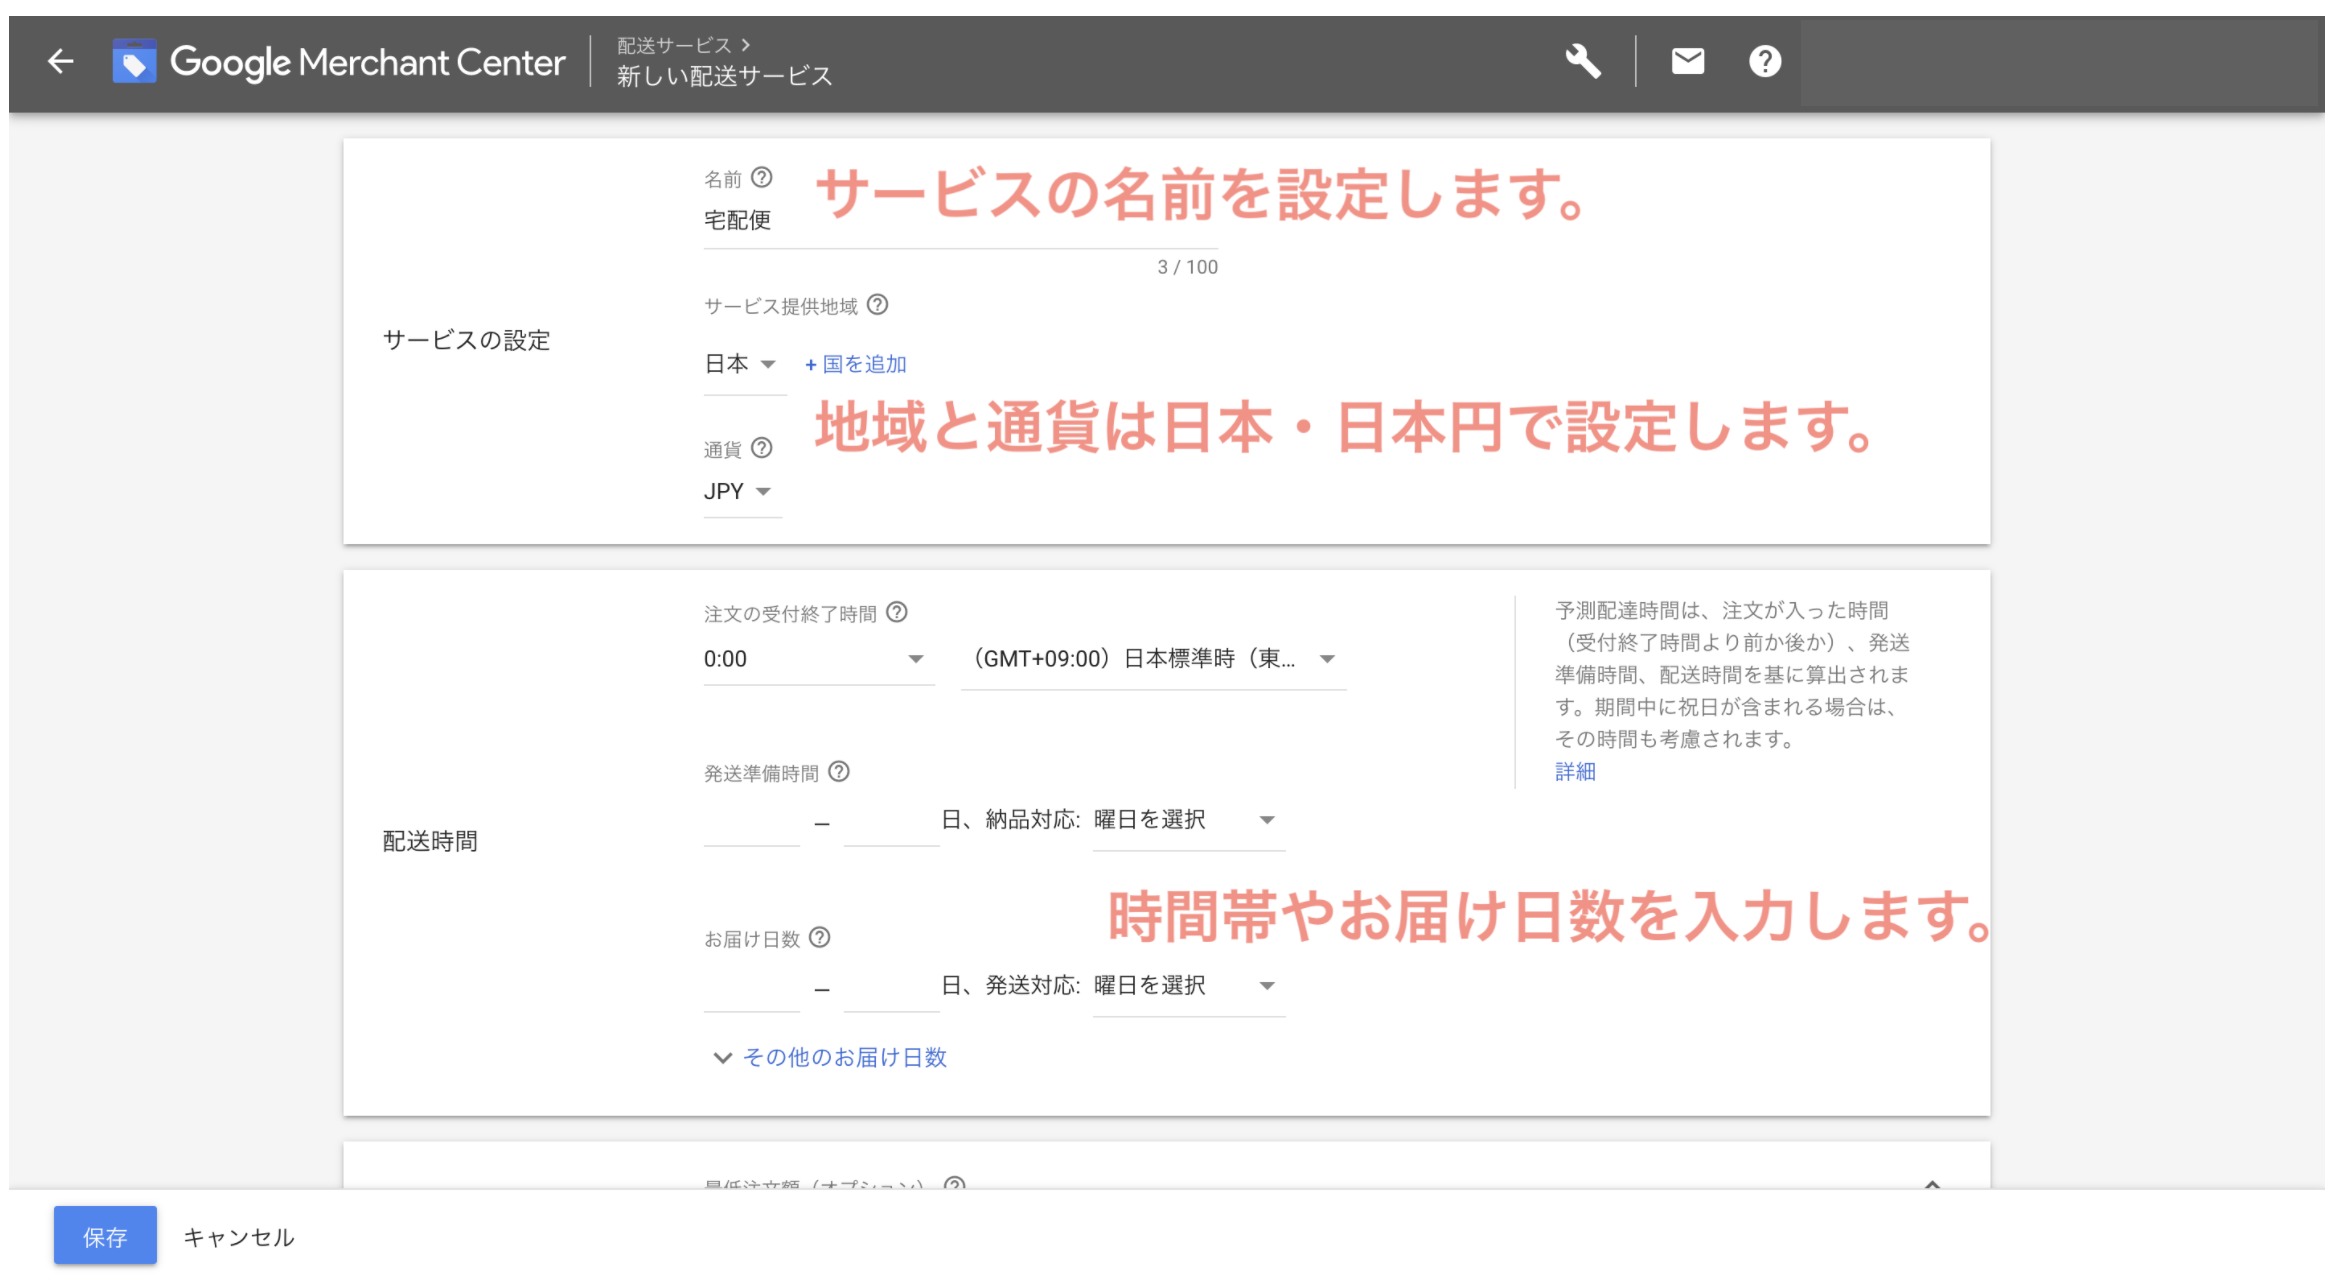Open the tools (wrench) icon in top bar

point(1585,61)
